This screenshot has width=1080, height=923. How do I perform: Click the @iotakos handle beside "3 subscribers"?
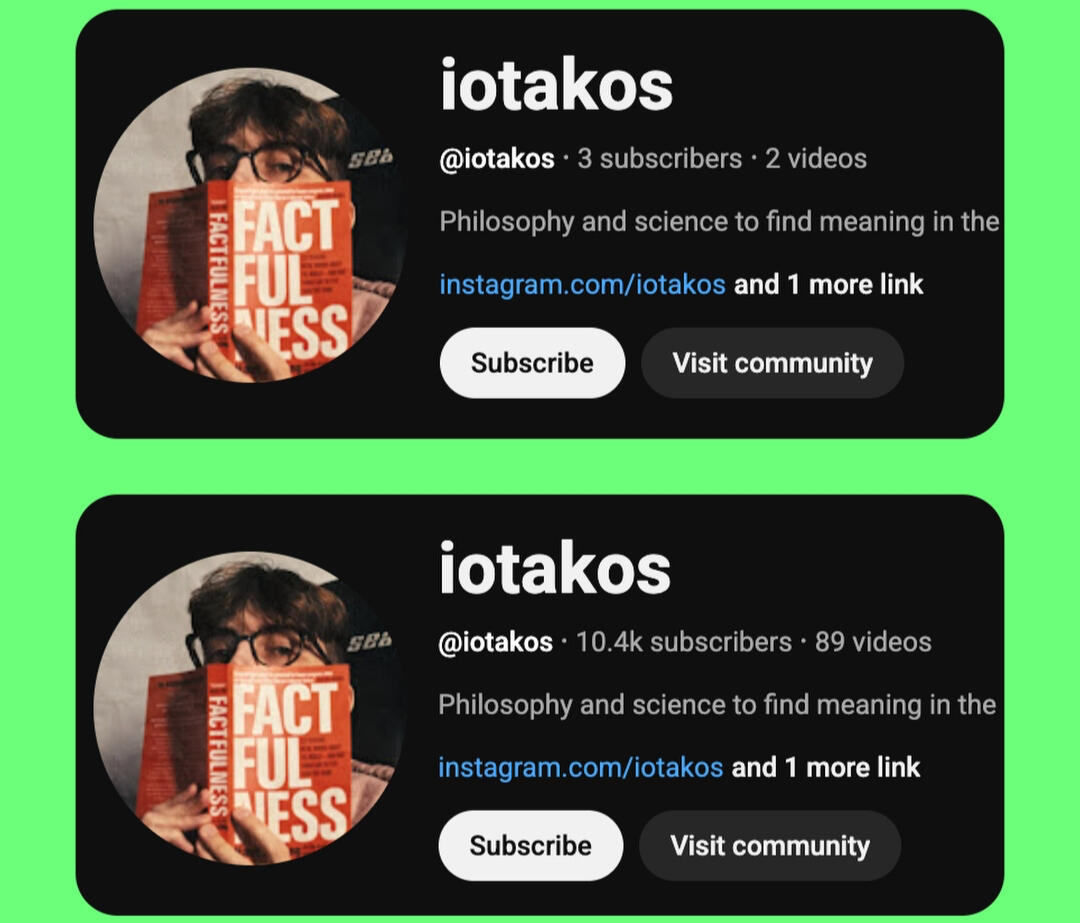pyautogui.click(x=497, y=158)
